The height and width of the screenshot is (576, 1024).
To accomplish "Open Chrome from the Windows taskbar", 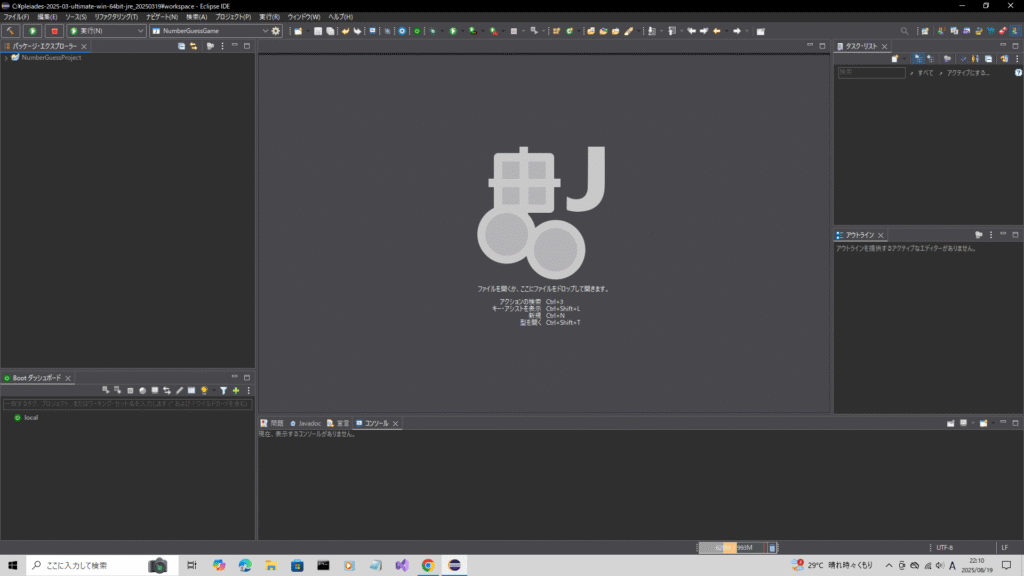I will [428, 566].
